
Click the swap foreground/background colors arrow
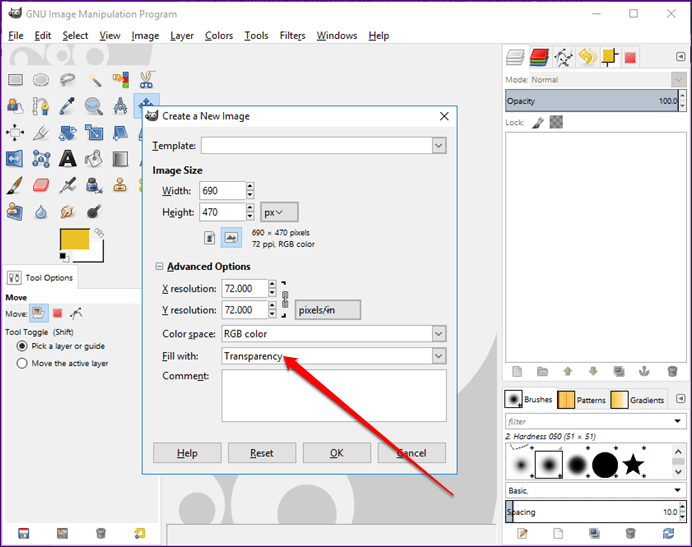click(x=99, y=233)
